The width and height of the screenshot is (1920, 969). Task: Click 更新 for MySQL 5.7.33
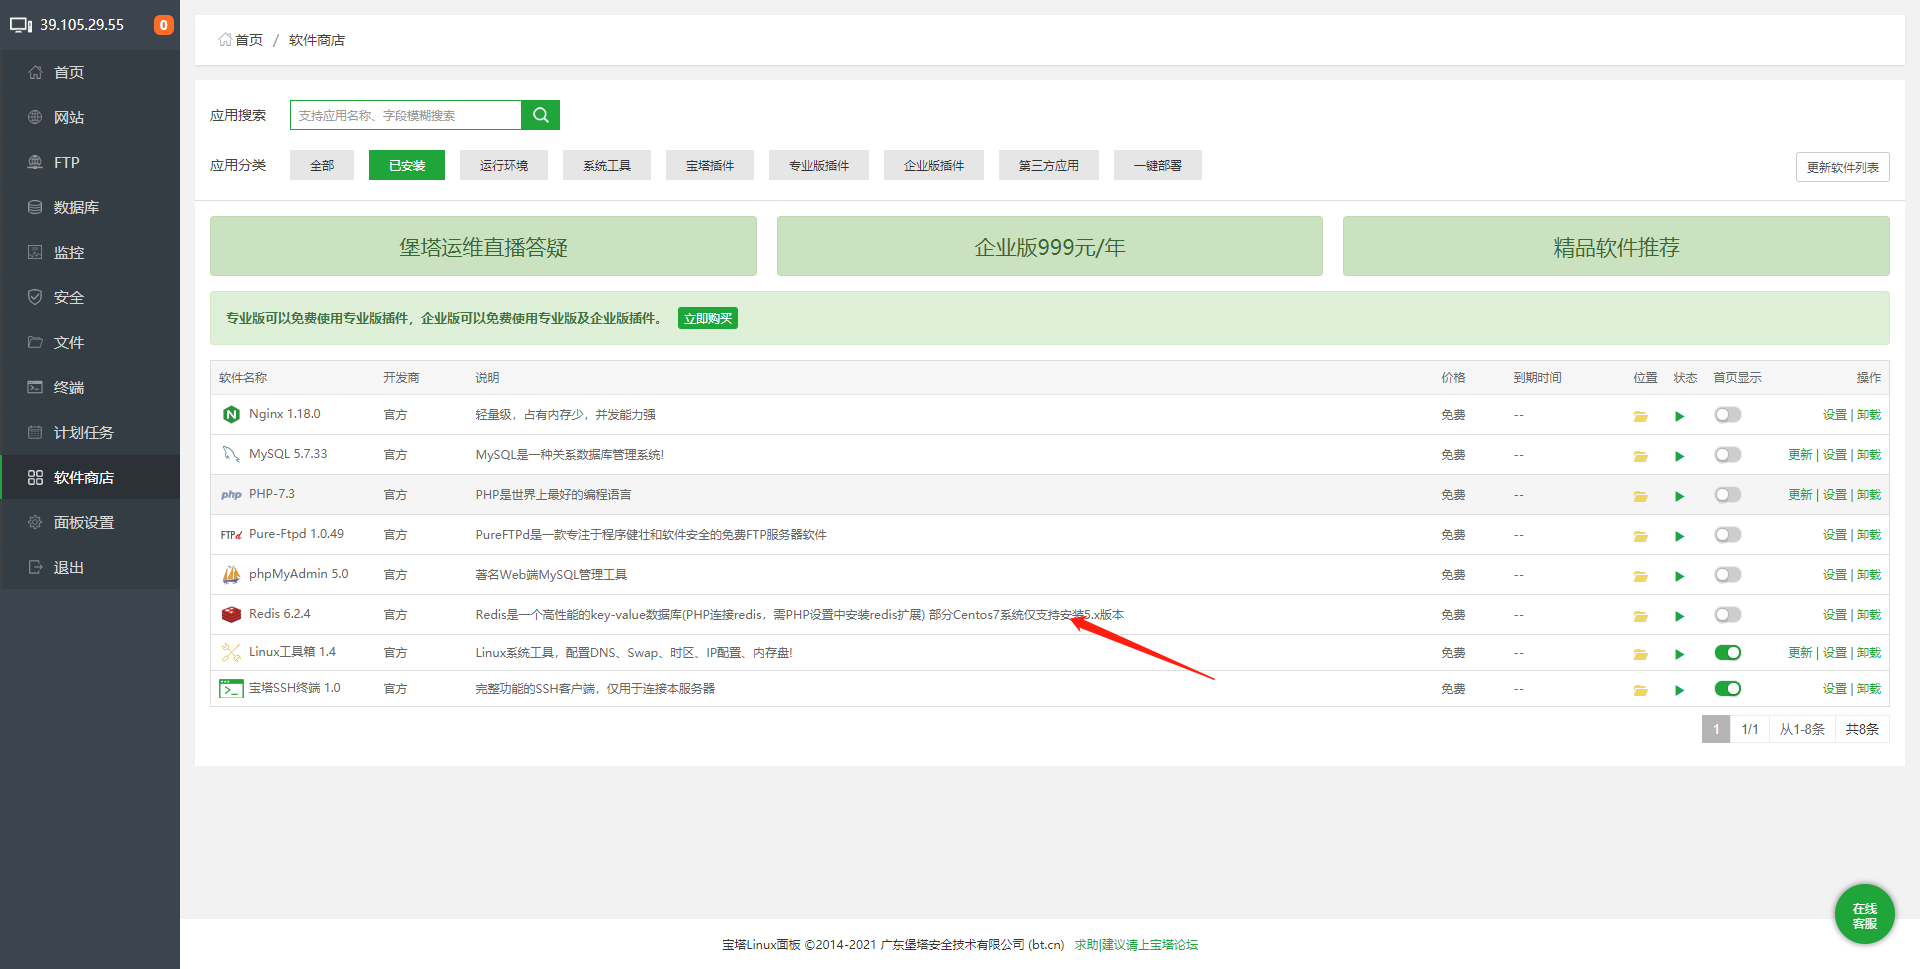click(x=1800, y=454)
